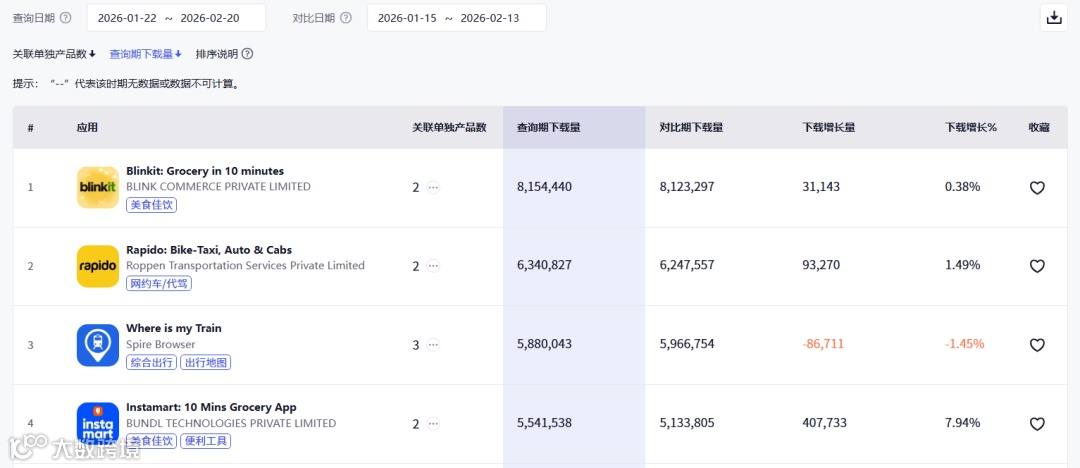Open the Blinkit: Grocery in 10 minutes link
Viewport: 1080px width, 468px height.
point(205,171)
